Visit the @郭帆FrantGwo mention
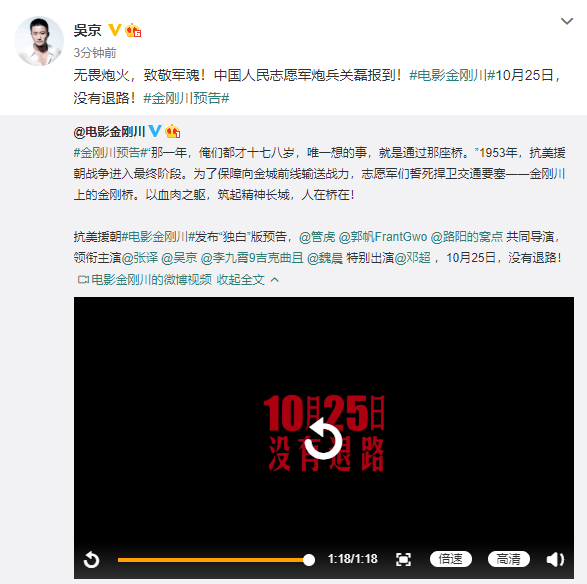587x584 pixels. [x=383, y=237]
